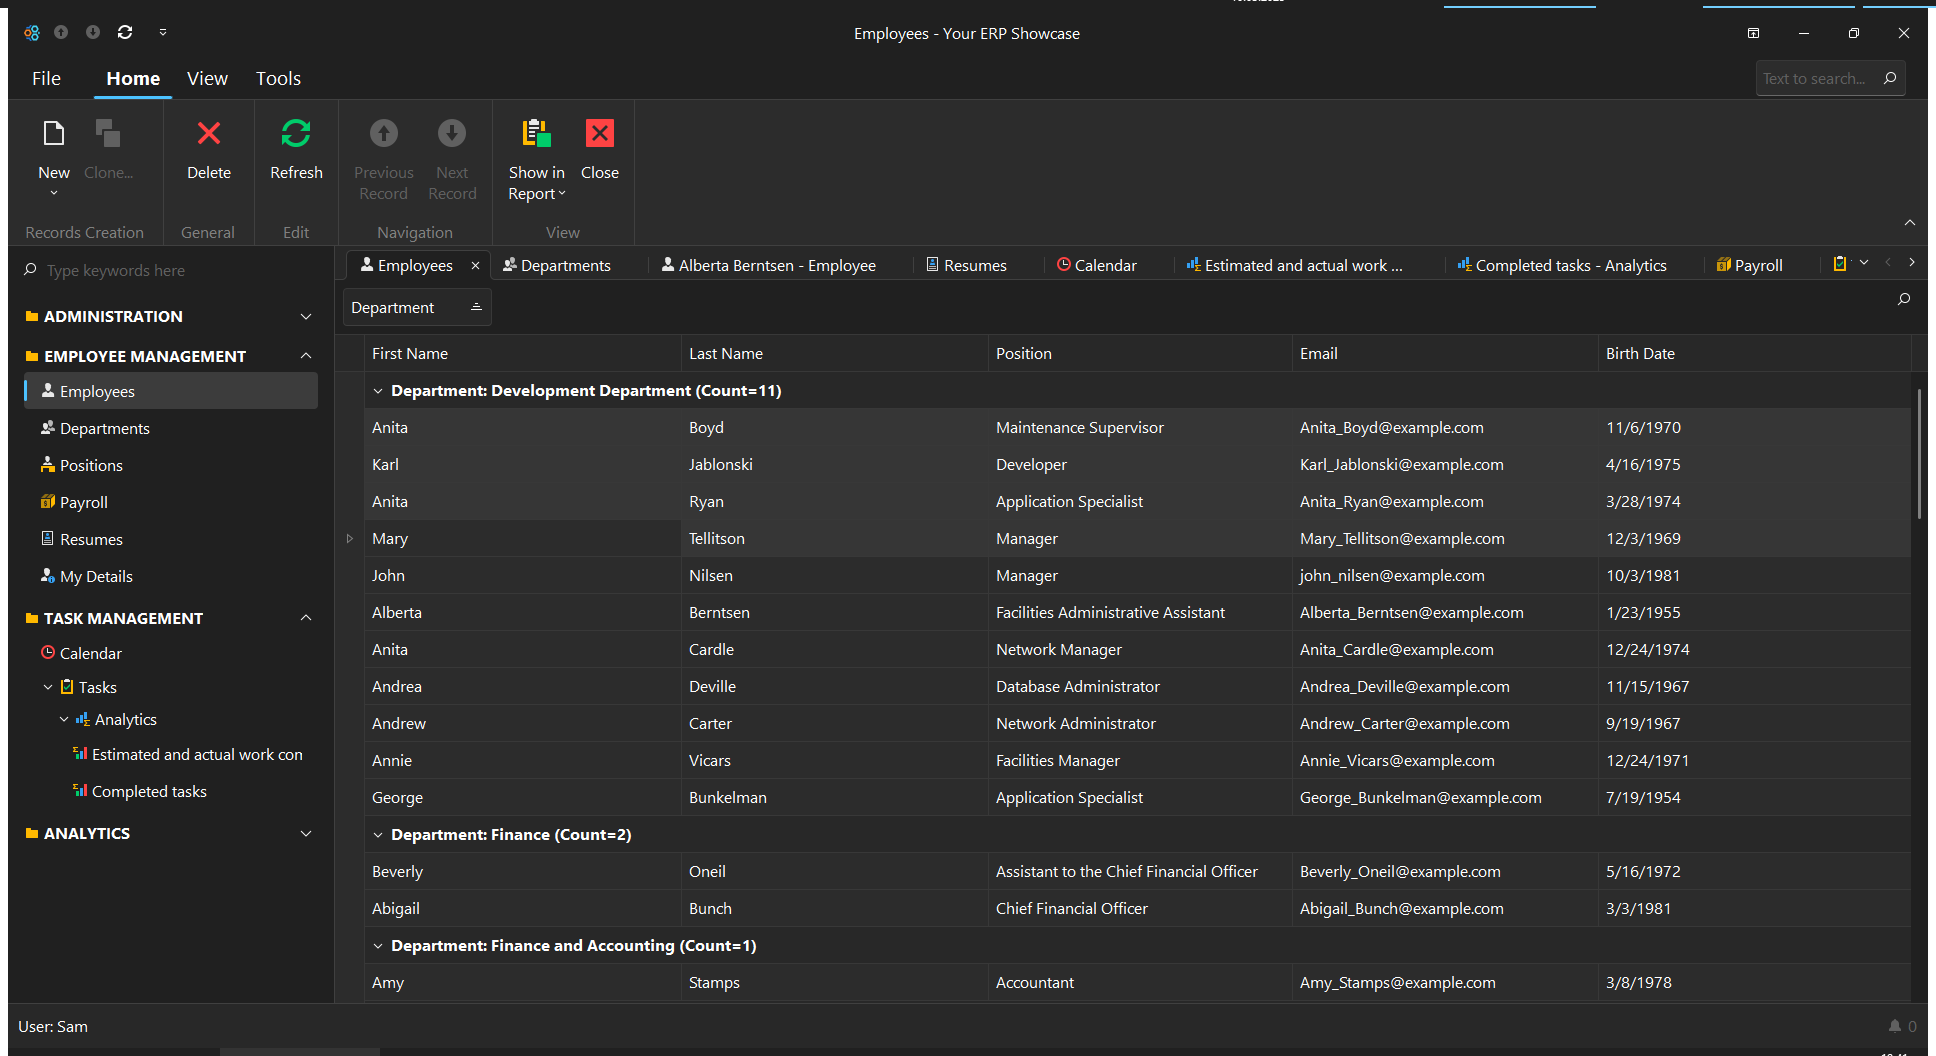Click the red Delete icon

209,134
